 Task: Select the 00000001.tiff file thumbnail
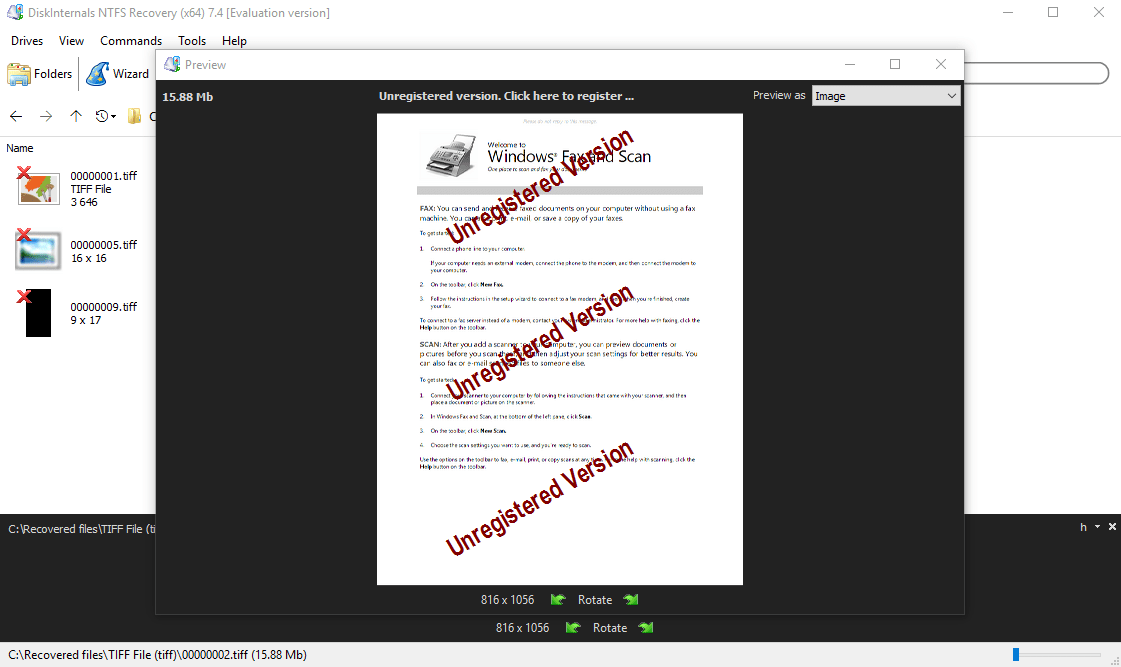[40, 188]
